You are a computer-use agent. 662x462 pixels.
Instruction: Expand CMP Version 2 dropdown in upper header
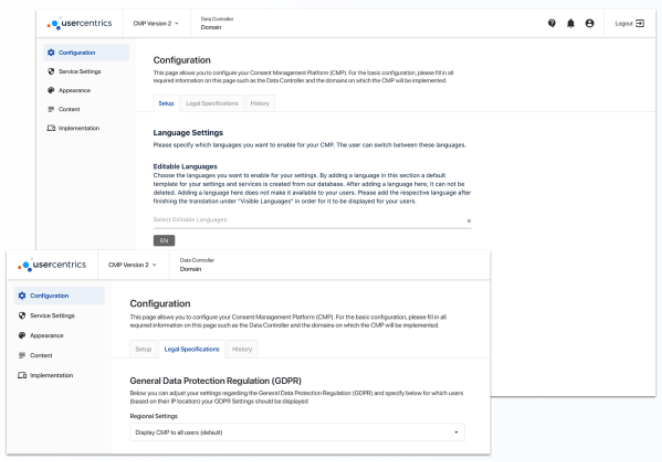pyautogui.click(x=156, y=23)
